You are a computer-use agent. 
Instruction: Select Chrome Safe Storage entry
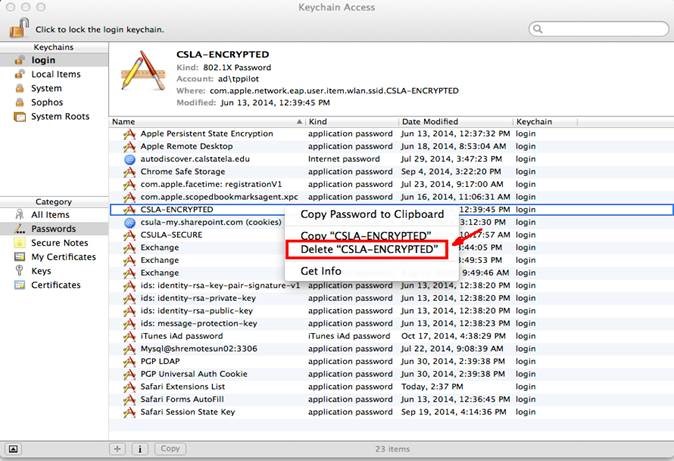(x=391, y=172)
